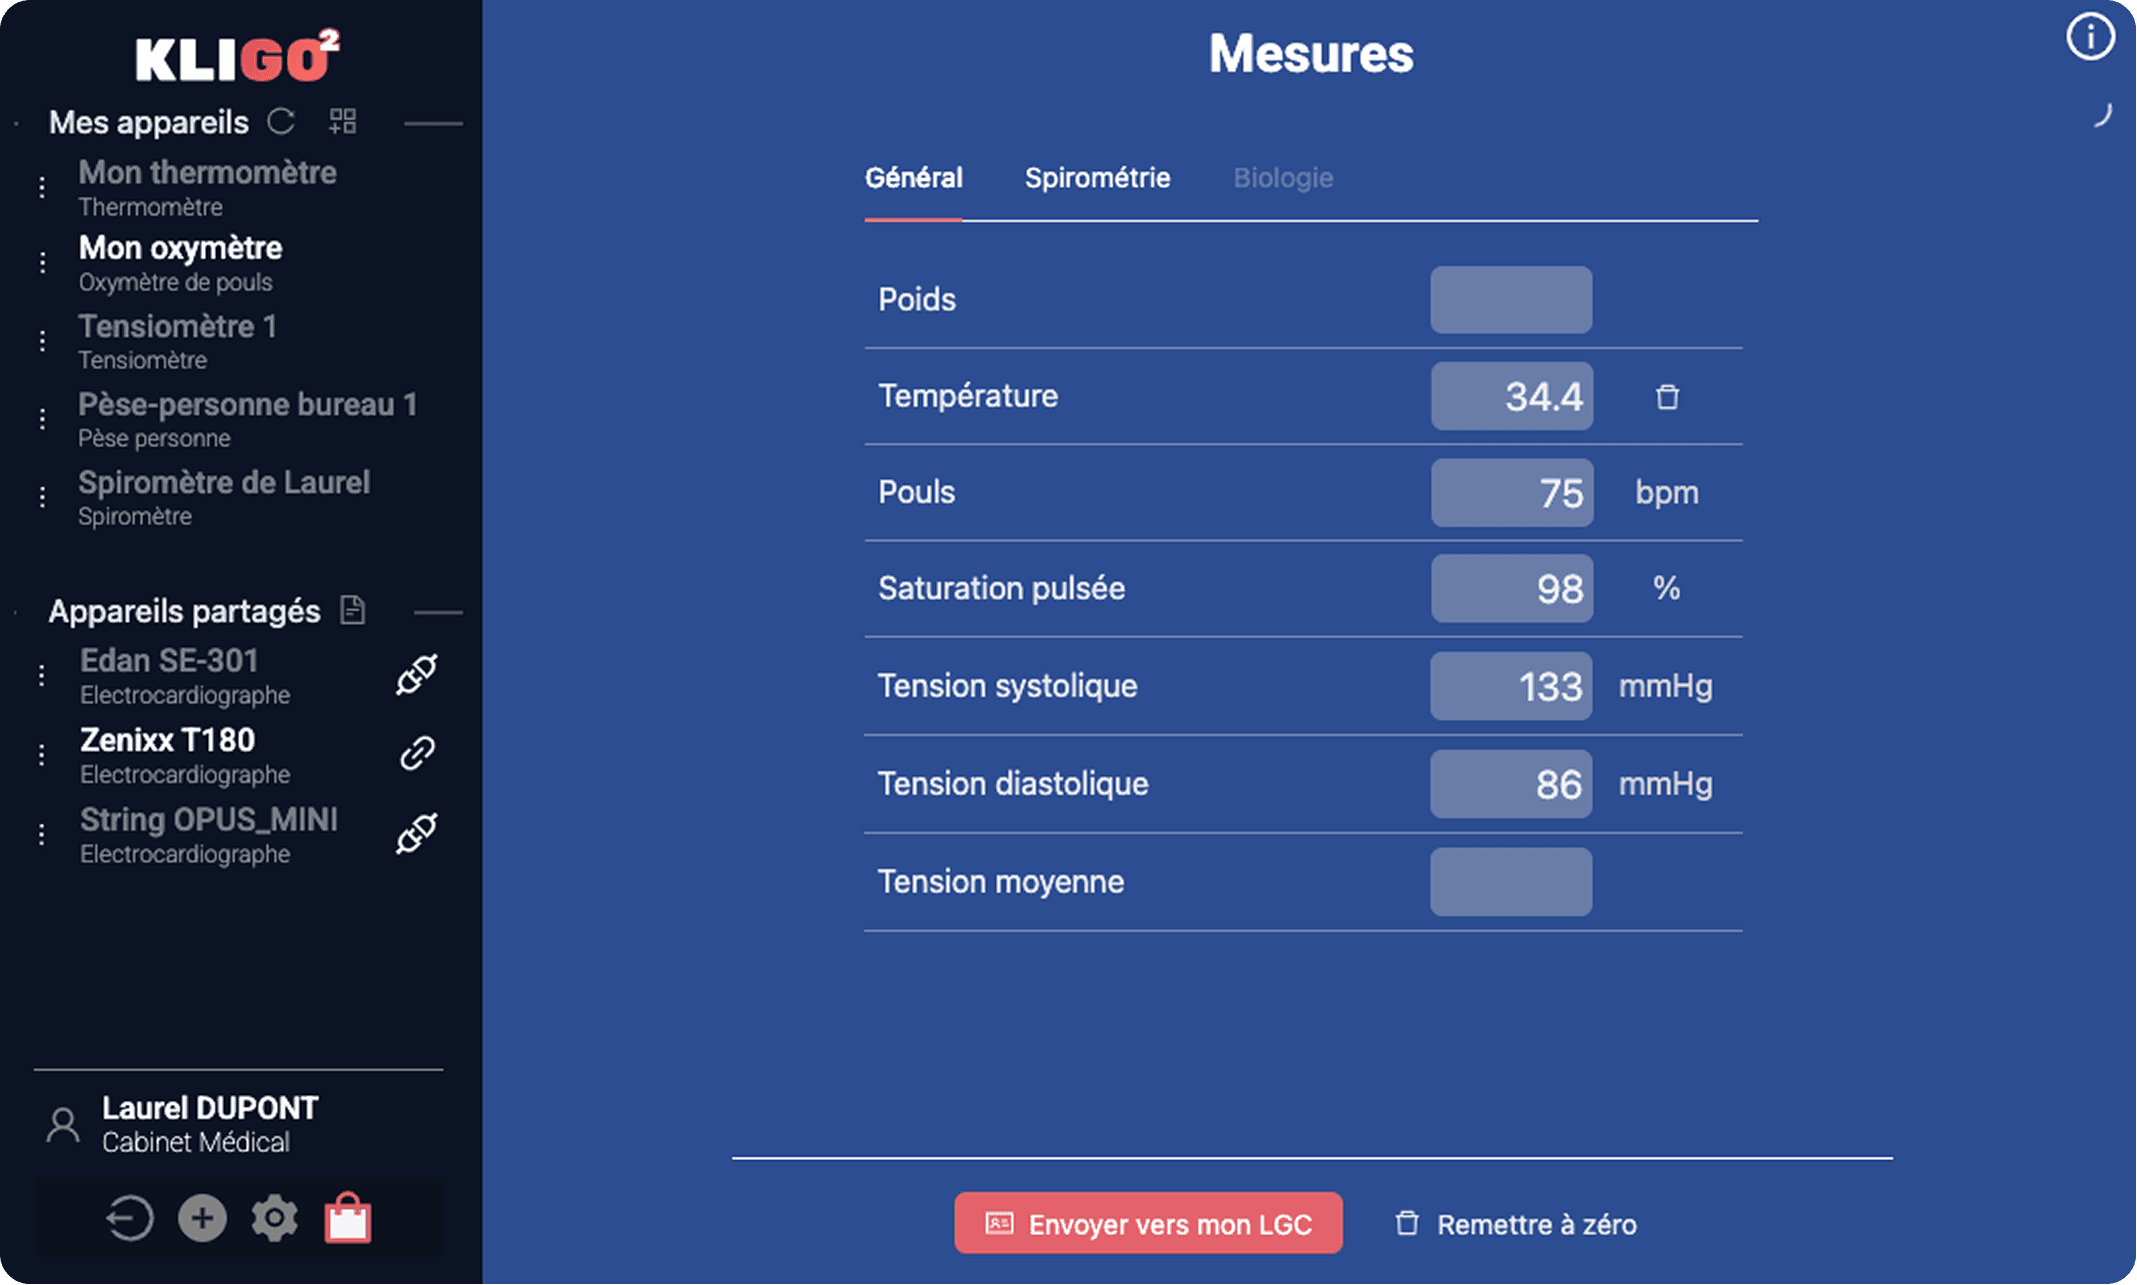Viewport: 2137px width, 1285px height.
Task: Click the empty Poids input field
Action: 1511,299
